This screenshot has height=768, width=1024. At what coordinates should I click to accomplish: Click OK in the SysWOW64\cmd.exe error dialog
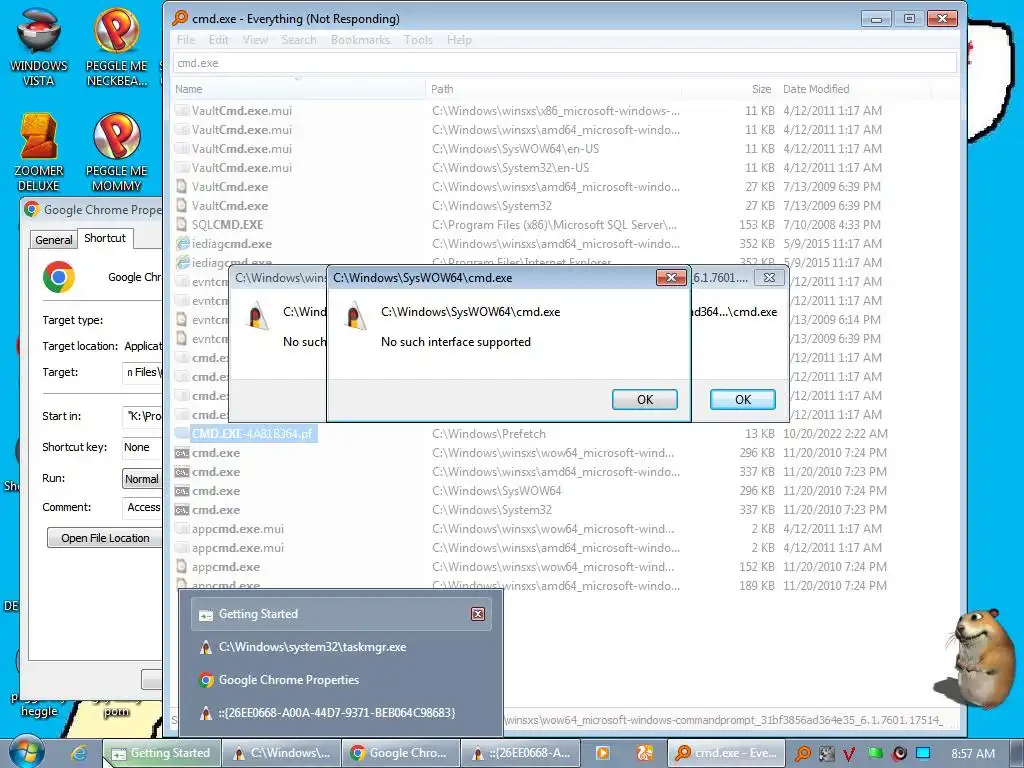click(645, 400)
